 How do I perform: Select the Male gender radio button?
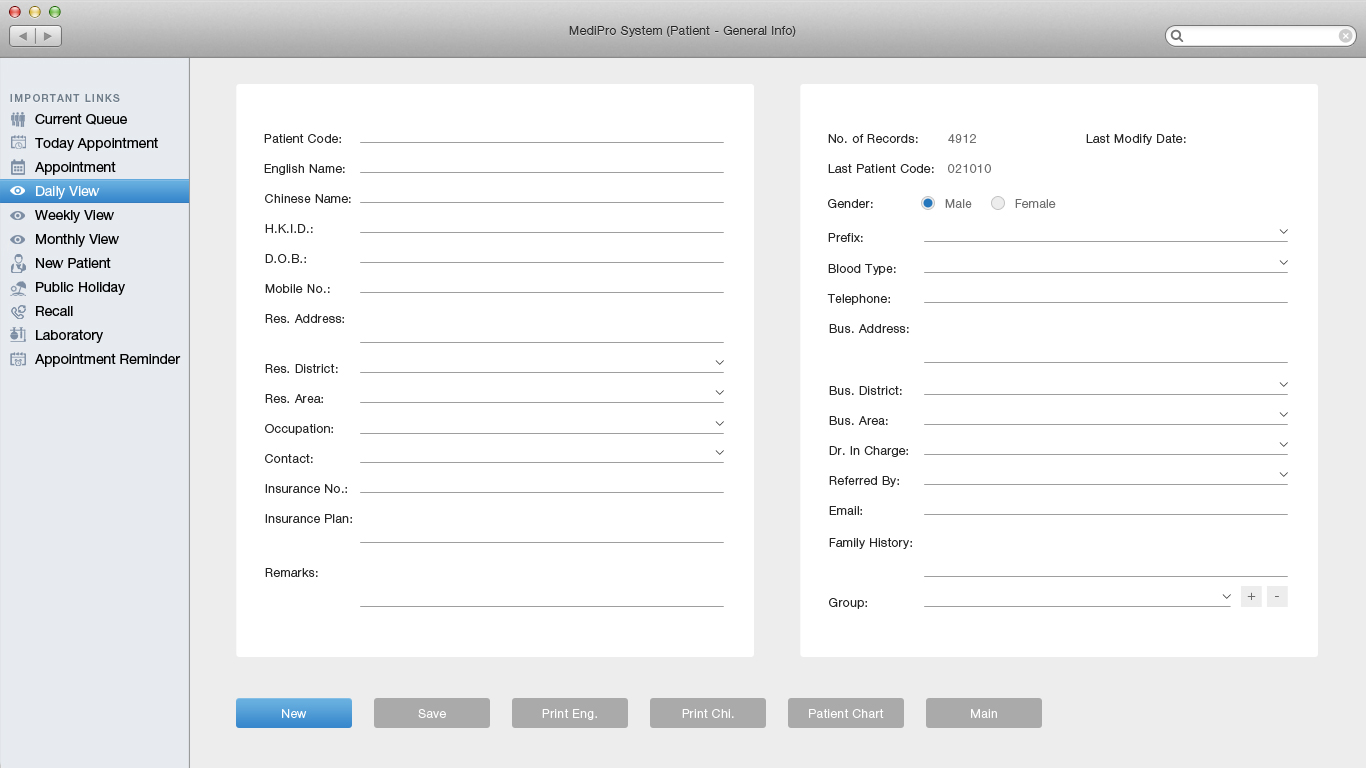click(x=928, y=203)
